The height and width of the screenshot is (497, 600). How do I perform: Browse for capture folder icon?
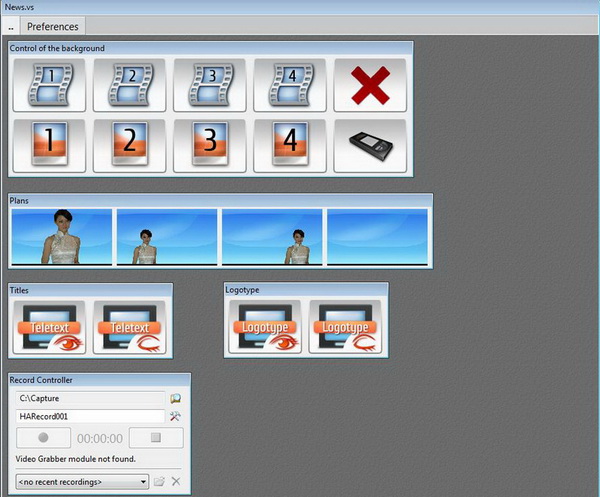click(x=175, y=399)
